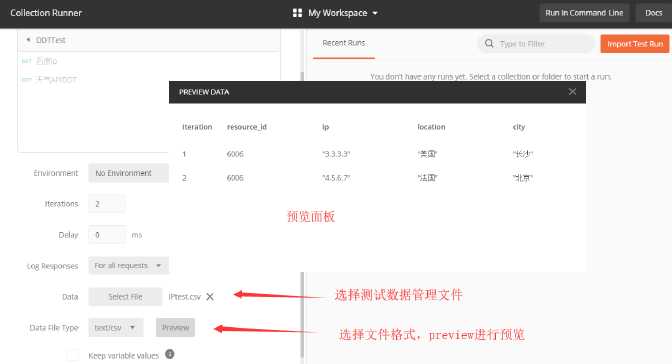This screenshot has width=672, height=364.
Task: Click the Collection Runner title
Action: (x=46, y=13)
